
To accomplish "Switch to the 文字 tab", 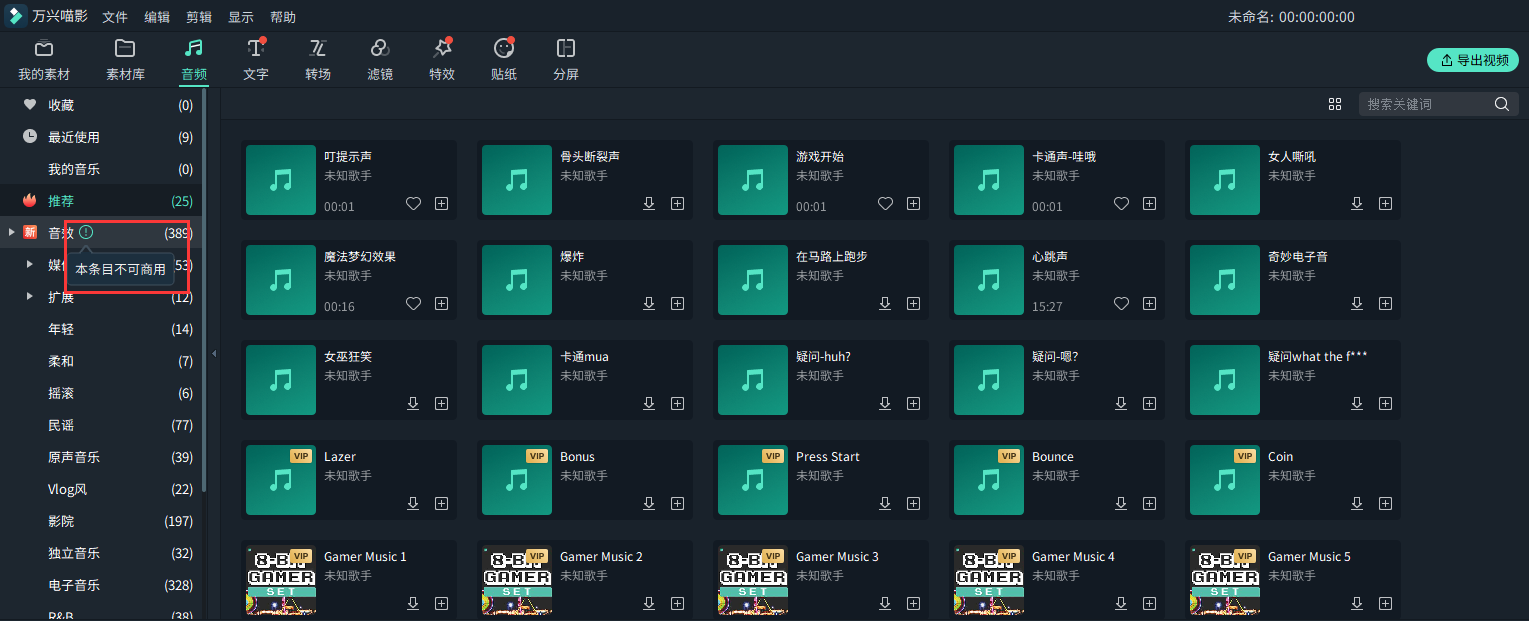I will [256, 60].
